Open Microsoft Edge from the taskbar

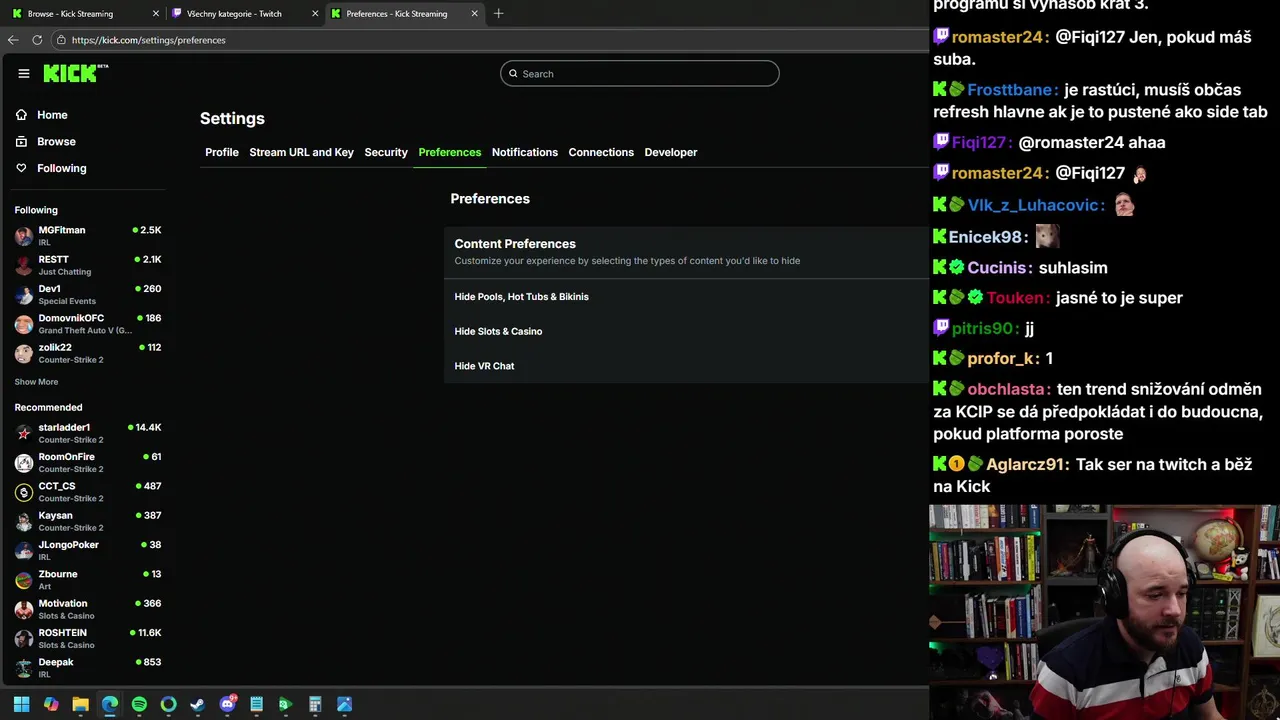coord(110,704)
